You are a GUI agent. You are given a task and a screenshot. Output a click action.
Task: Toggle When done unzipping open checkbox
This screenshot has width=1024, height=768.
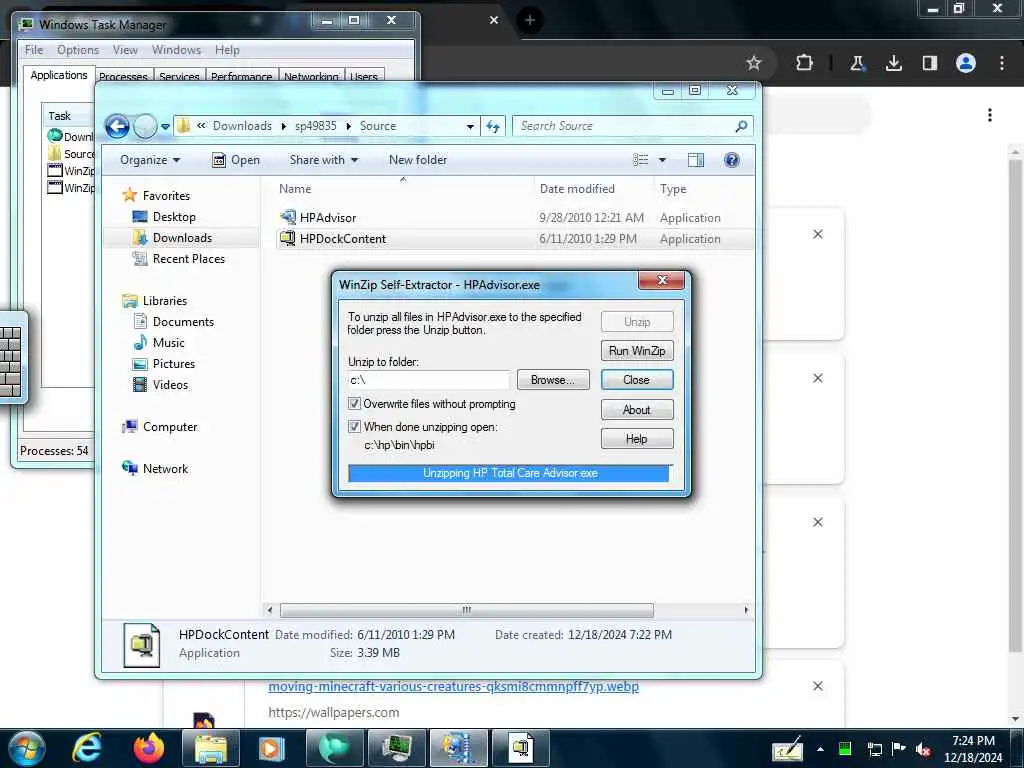tap(355, 426)
